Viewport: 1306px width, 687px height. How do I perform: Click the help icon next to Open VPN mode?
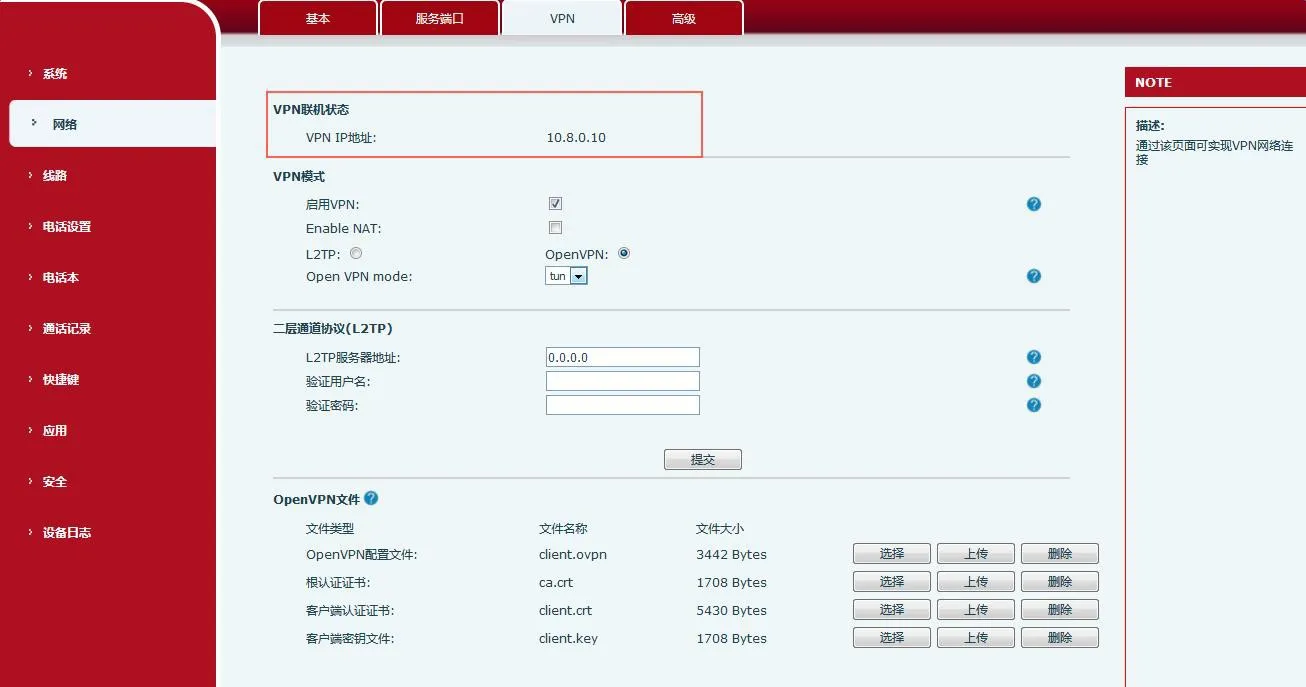coord(1033,275)
